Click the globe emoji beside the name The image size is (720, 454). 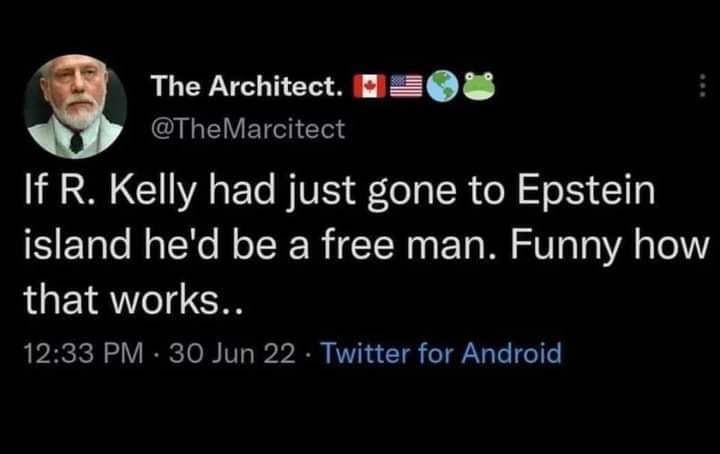point(442,88)
